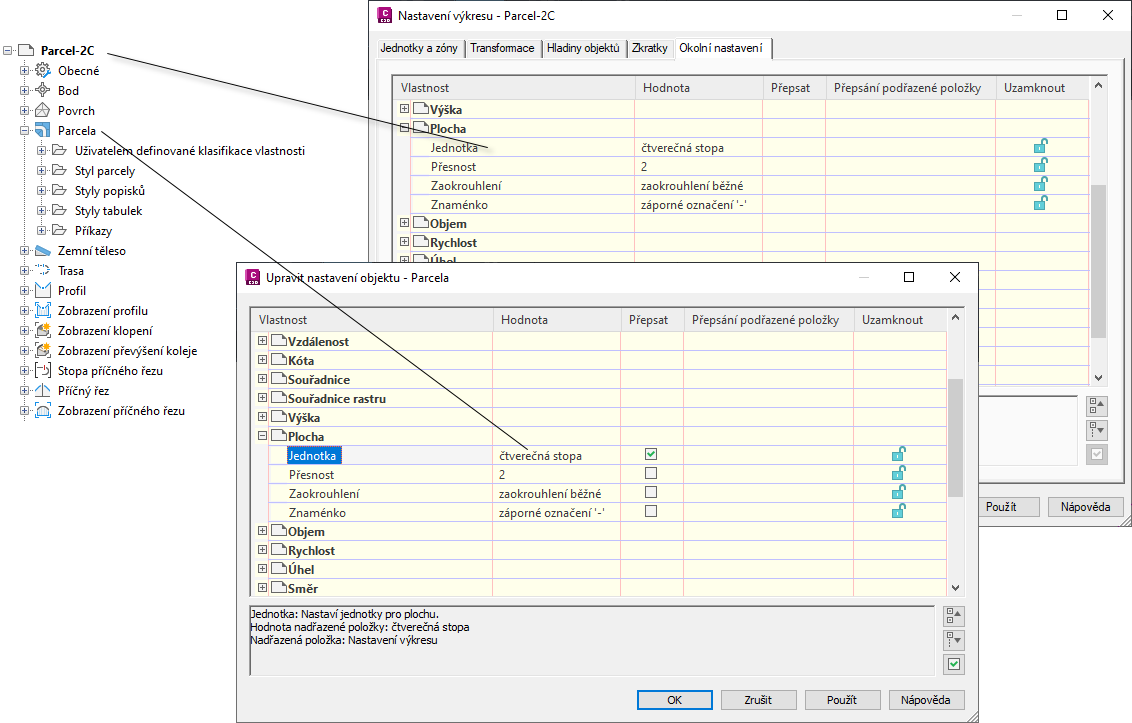Image resolution: width=1132 pixels, height=723 pixels.
Task: Click lock icon for Zaokrouhlení in Parcela dialog
Action: [898, 492]
